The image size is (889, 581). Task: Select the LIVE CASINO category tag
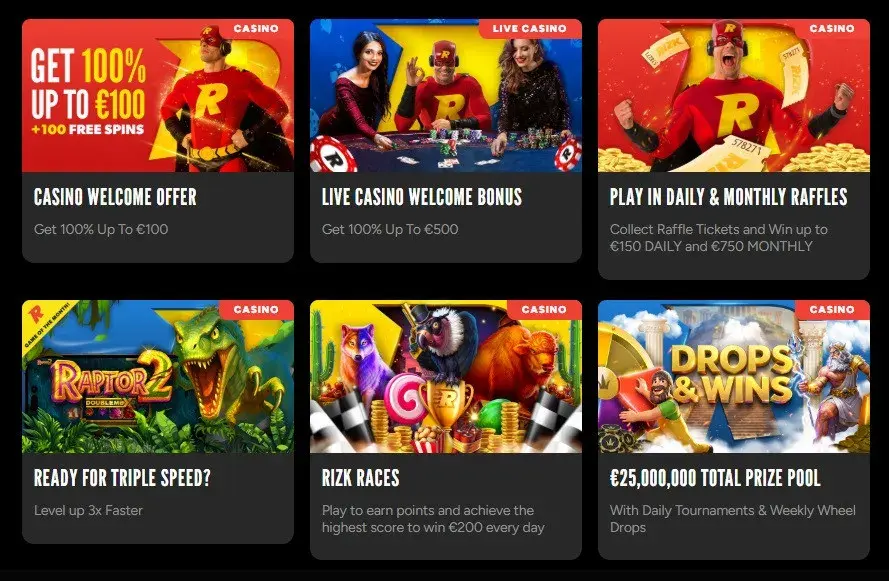(x=530, y=28)
